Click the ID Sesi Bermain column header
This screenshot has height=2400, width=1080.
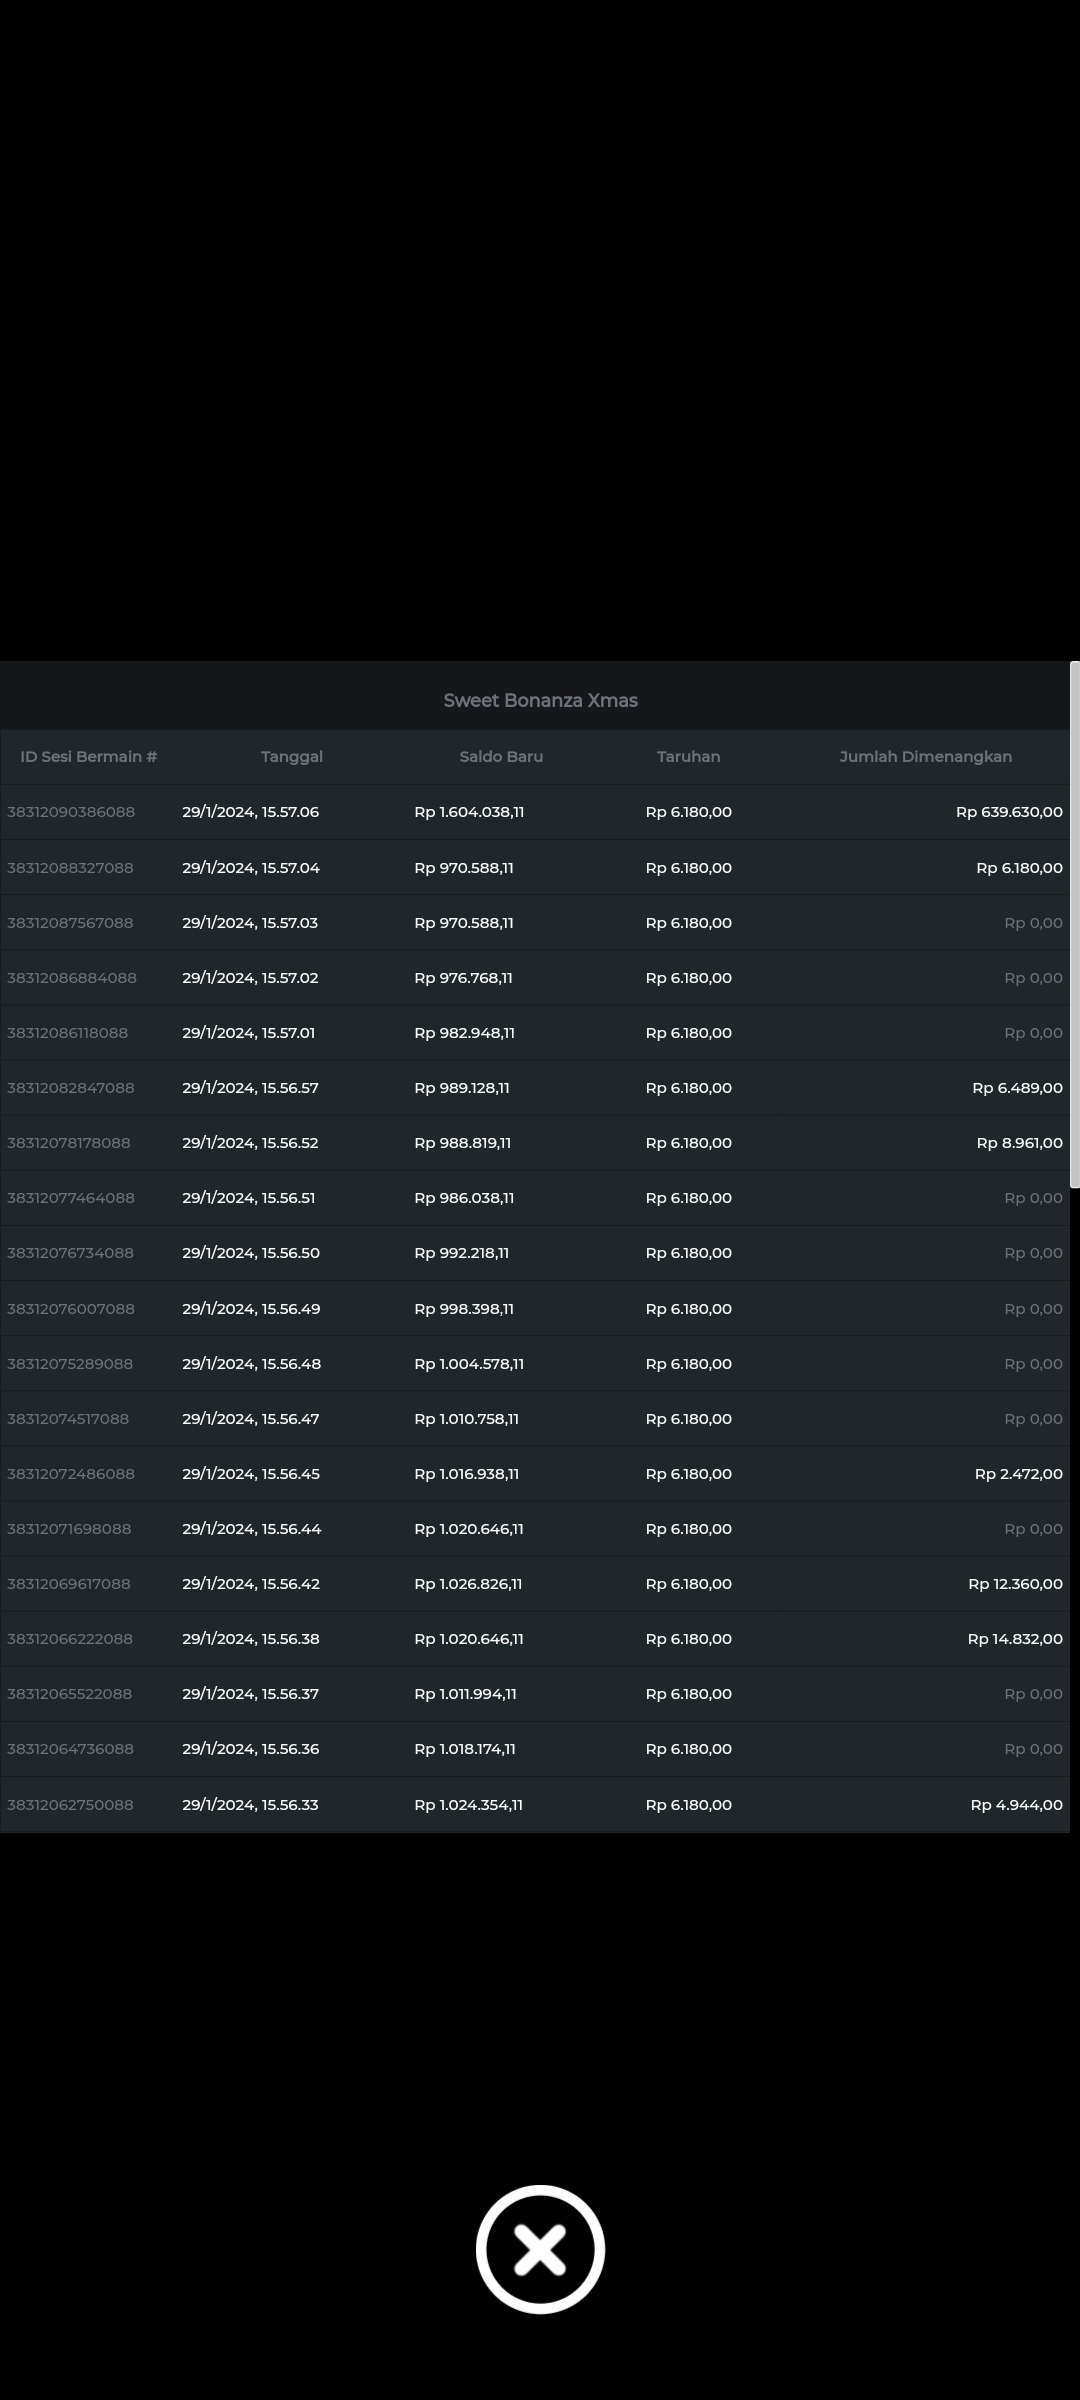pyautogui.click(x=89, y=757)
